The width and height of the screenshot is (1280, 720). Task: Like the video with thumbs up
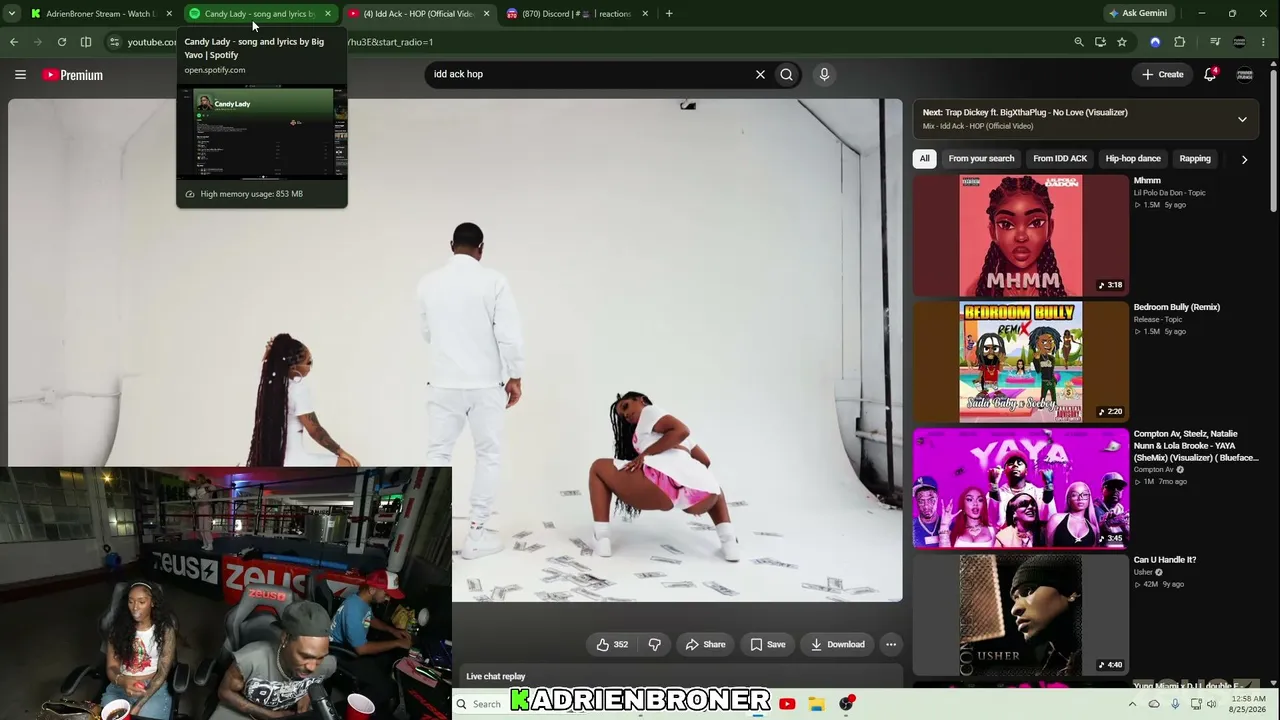612,644
